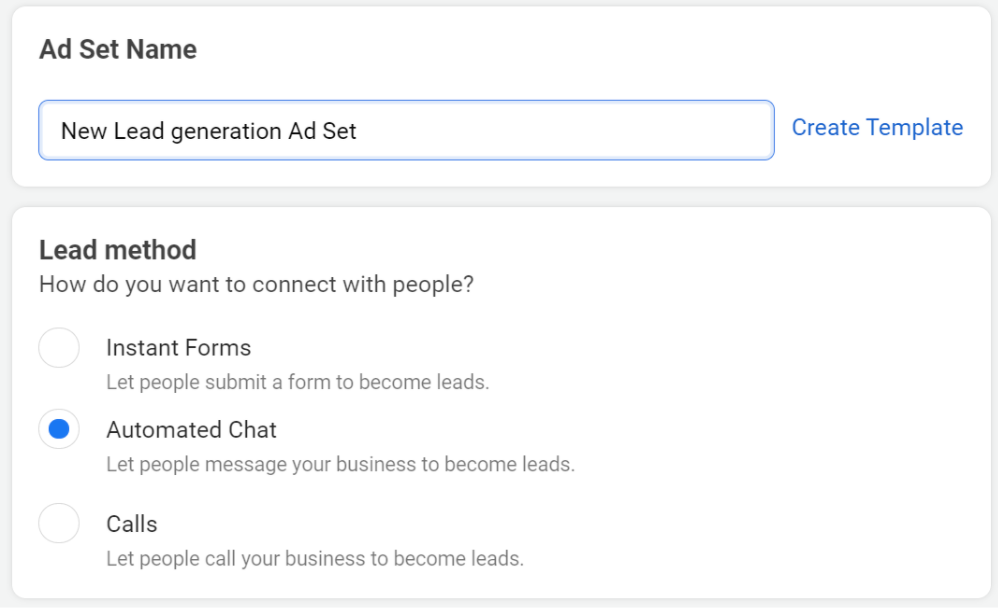998x608 pixels.
Task: Click the Ad Set Name heading
Action: coord(117,48)
